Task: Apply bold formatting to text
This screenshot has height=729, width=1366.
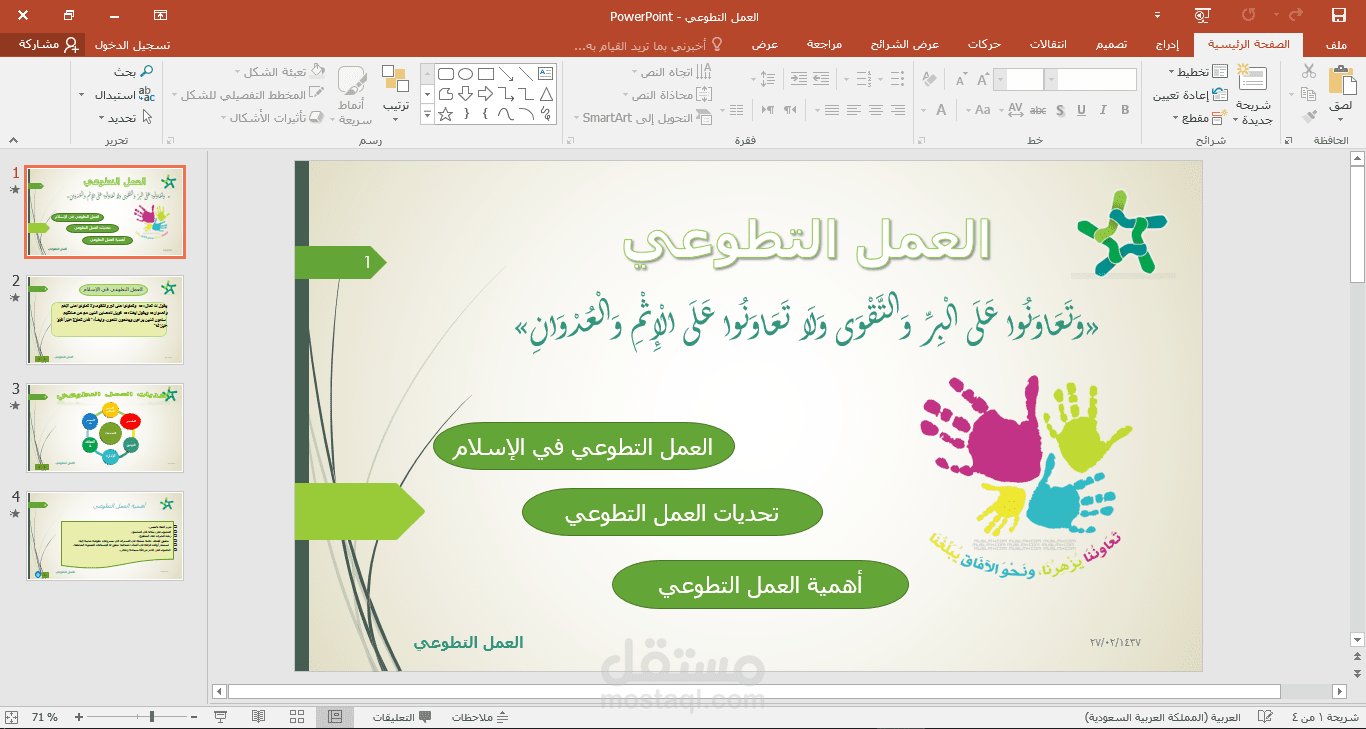Action: 1126,109
